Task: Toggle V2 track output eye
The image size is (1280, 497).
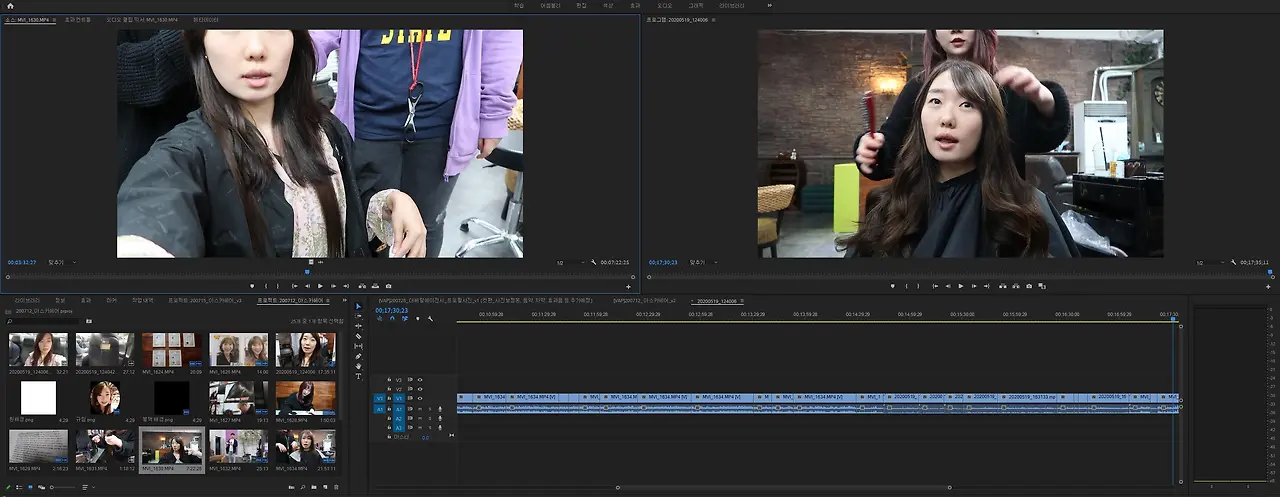Action: pyautogui.click(x=420, y=389)
